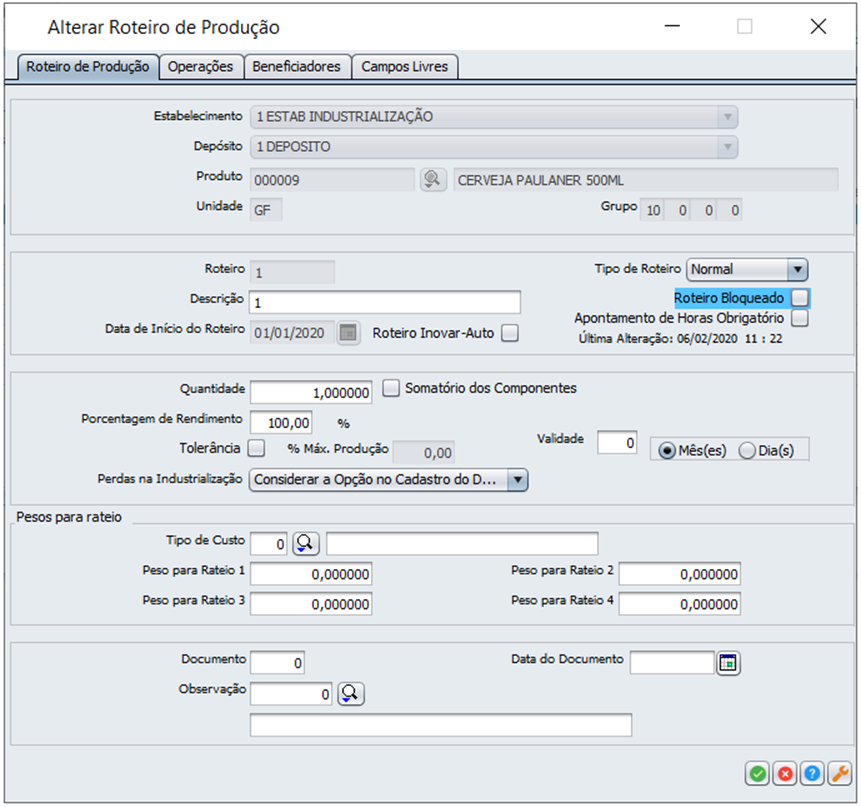Switch to Operações tab
This screenshot has width=861, height=807.
200,66
